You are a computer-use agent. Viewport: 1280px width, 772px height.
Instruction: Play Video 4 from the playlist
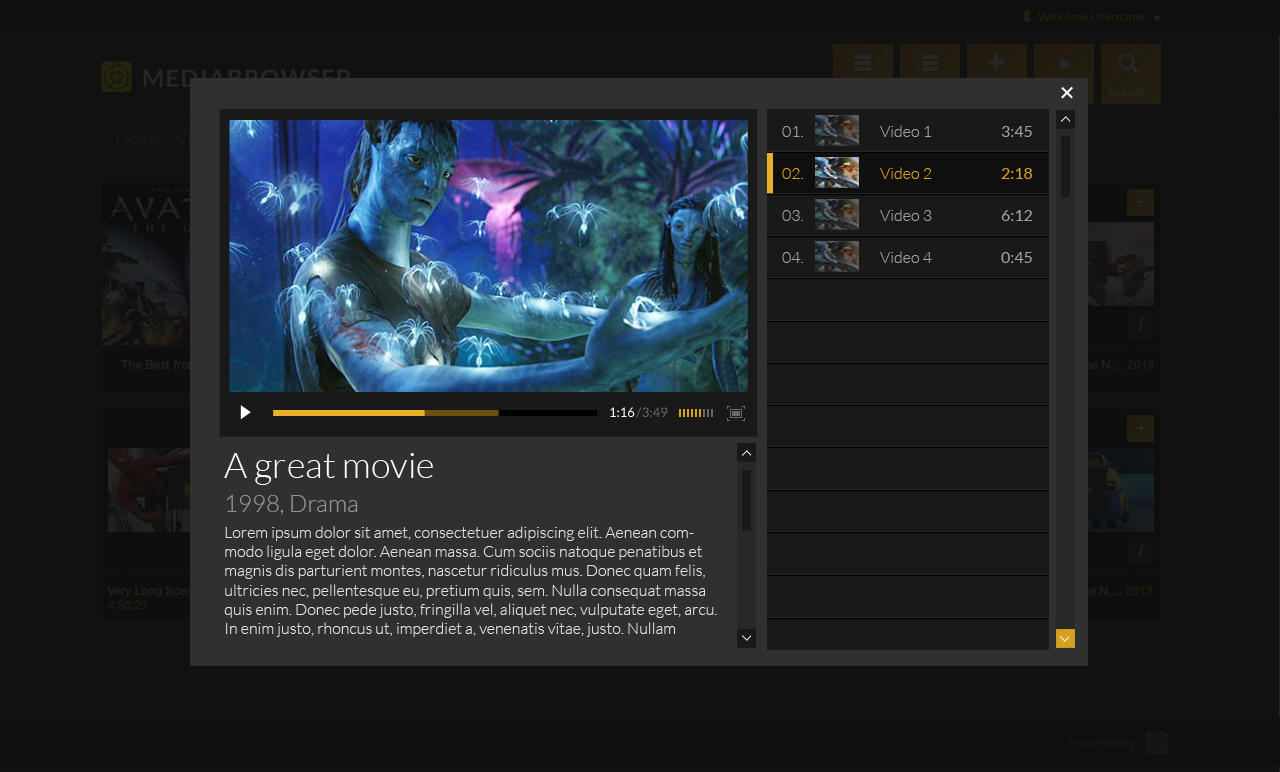906,257
